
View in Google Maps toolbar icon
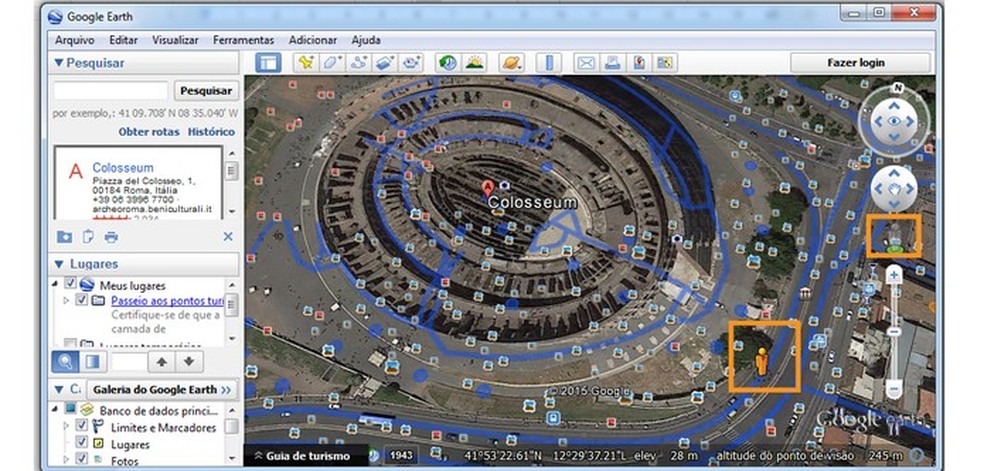[665, 63]
